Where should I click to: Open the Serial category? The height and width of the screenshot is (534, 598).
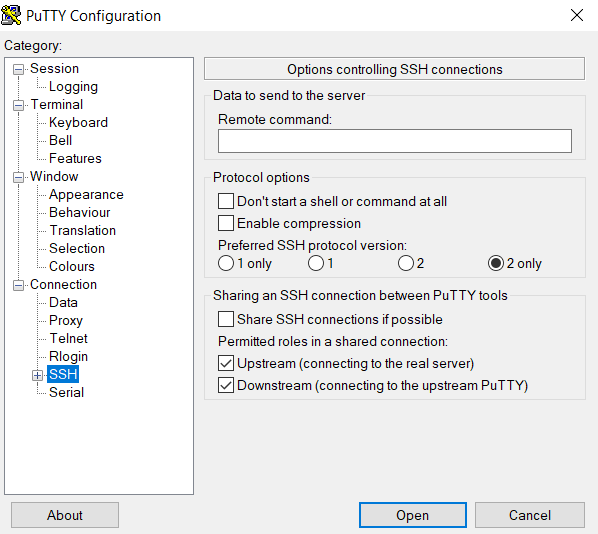[x=66, y=392]
